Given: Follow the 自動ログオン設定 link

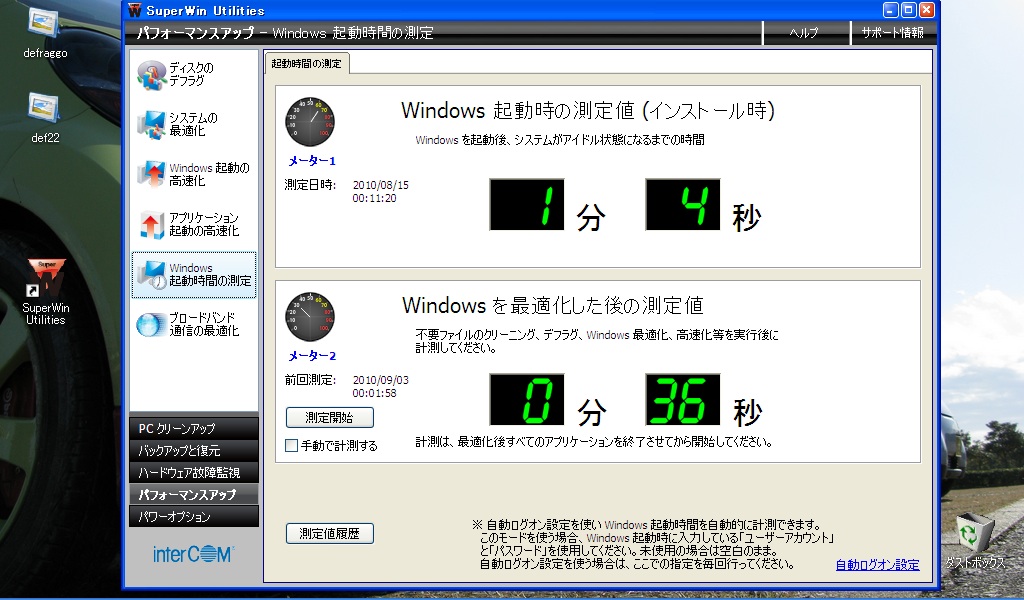Looking at the screenshot, I should pos(878,565).
